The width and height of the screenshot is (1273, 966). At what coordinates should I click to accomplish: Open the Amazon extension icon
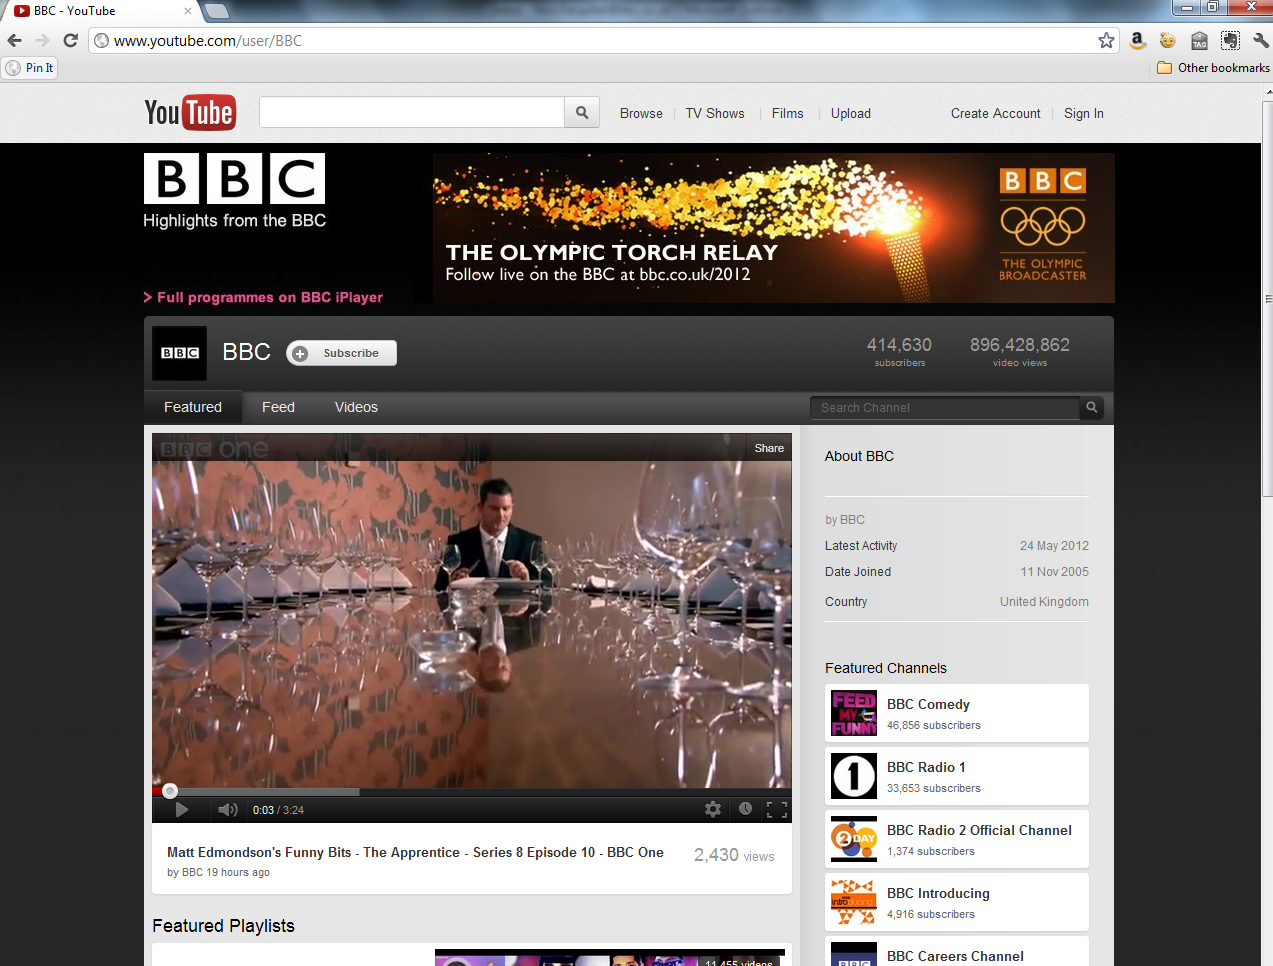coord(1137,40)
